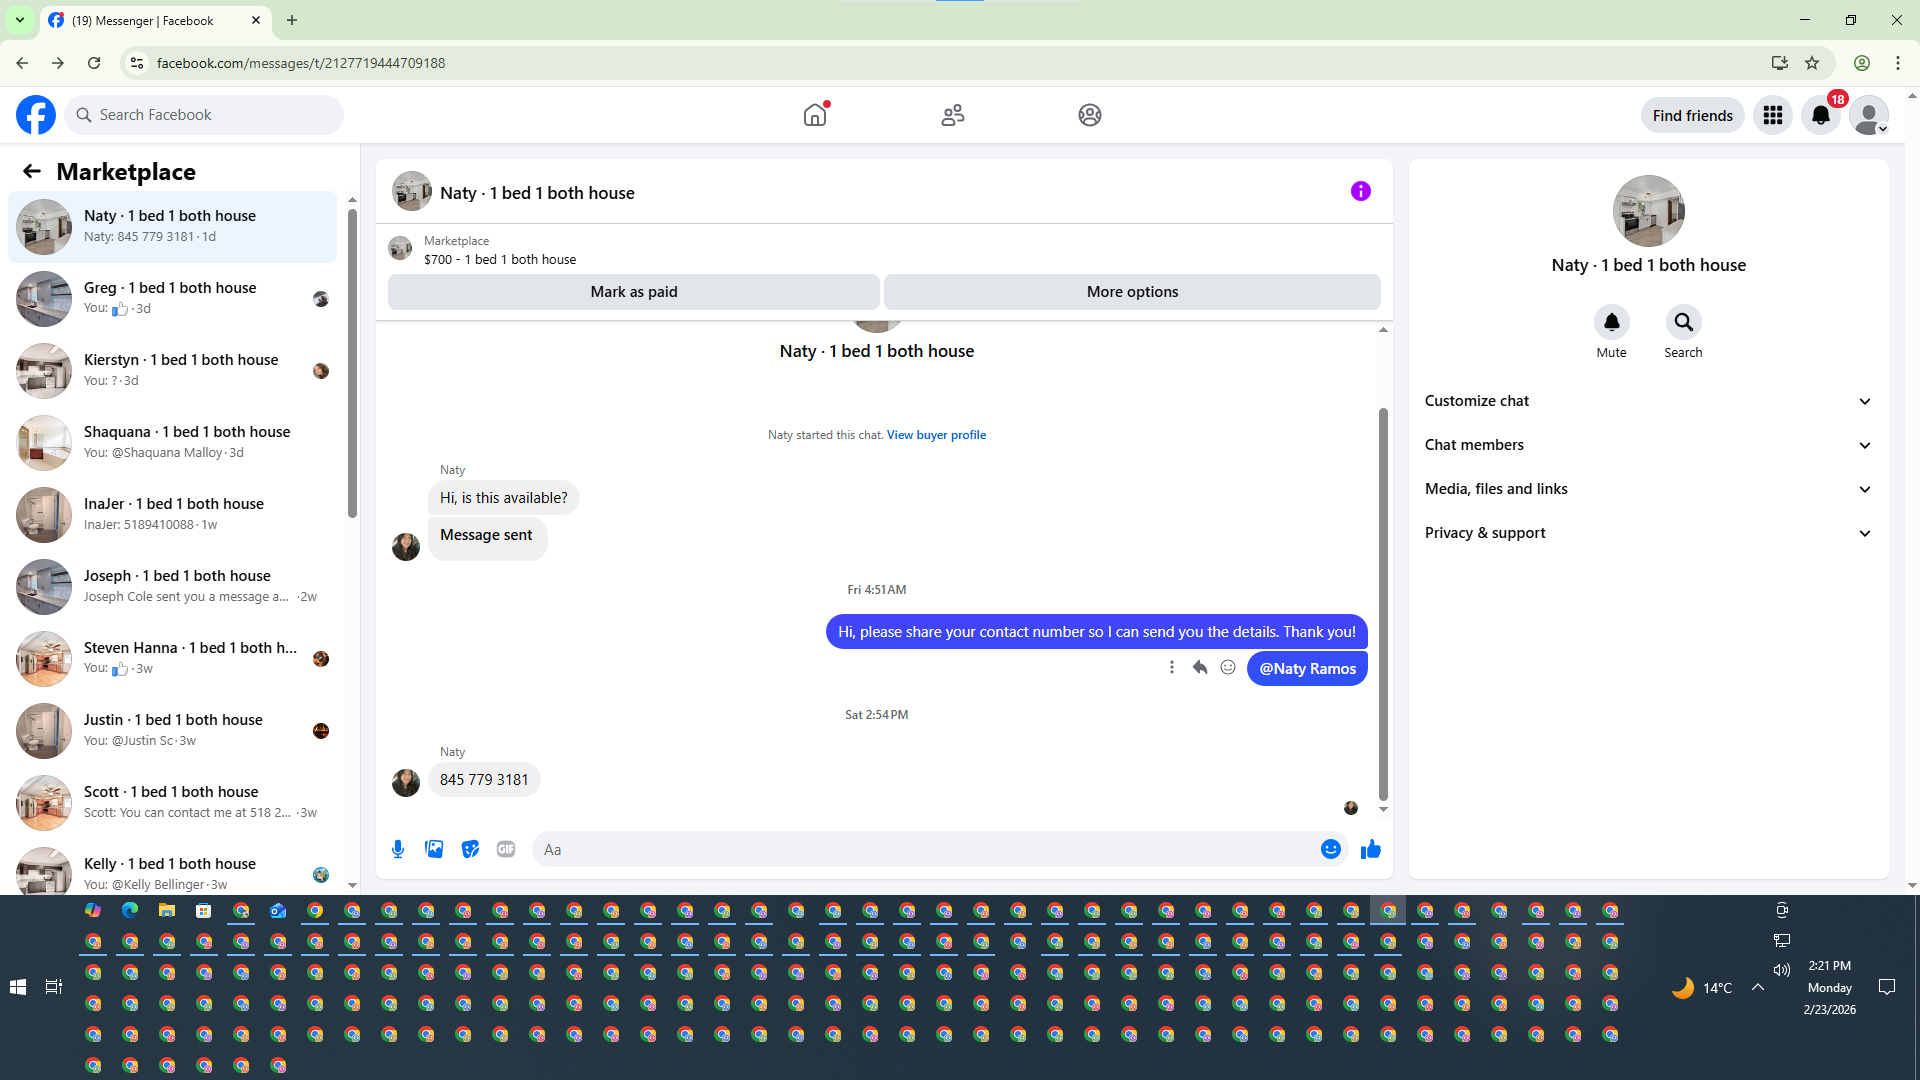Expand the Chat members section
1920x1080 pixels.
1648,445
